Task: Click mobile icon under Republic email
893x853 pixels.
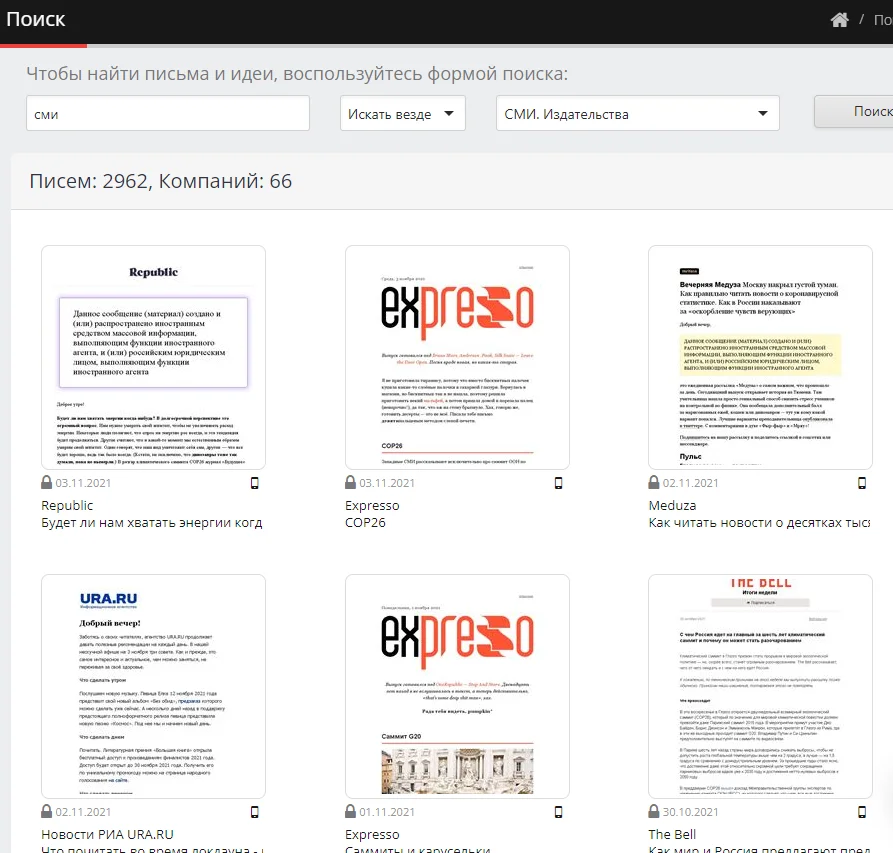Action: [255, 483]
